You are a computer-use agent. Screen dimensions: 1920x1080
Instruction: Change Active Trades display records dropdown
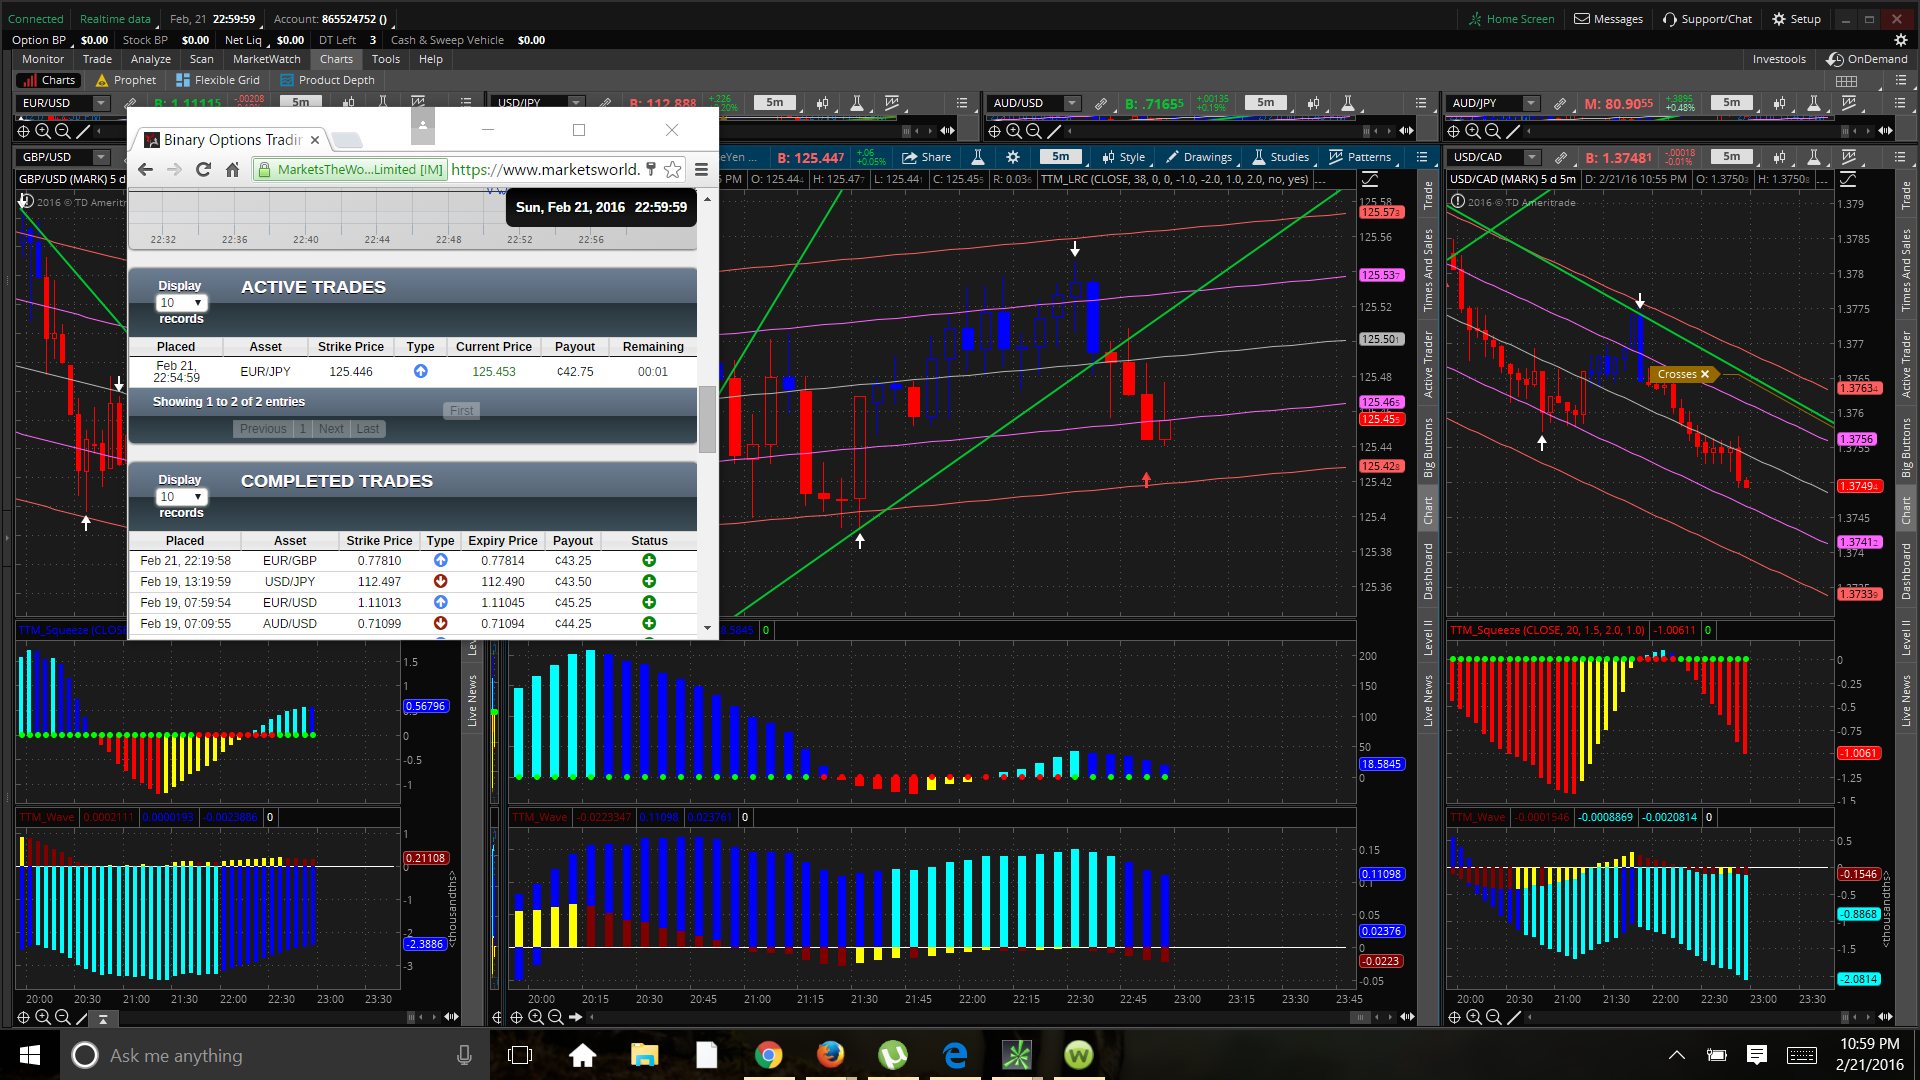tap(181, 303)
